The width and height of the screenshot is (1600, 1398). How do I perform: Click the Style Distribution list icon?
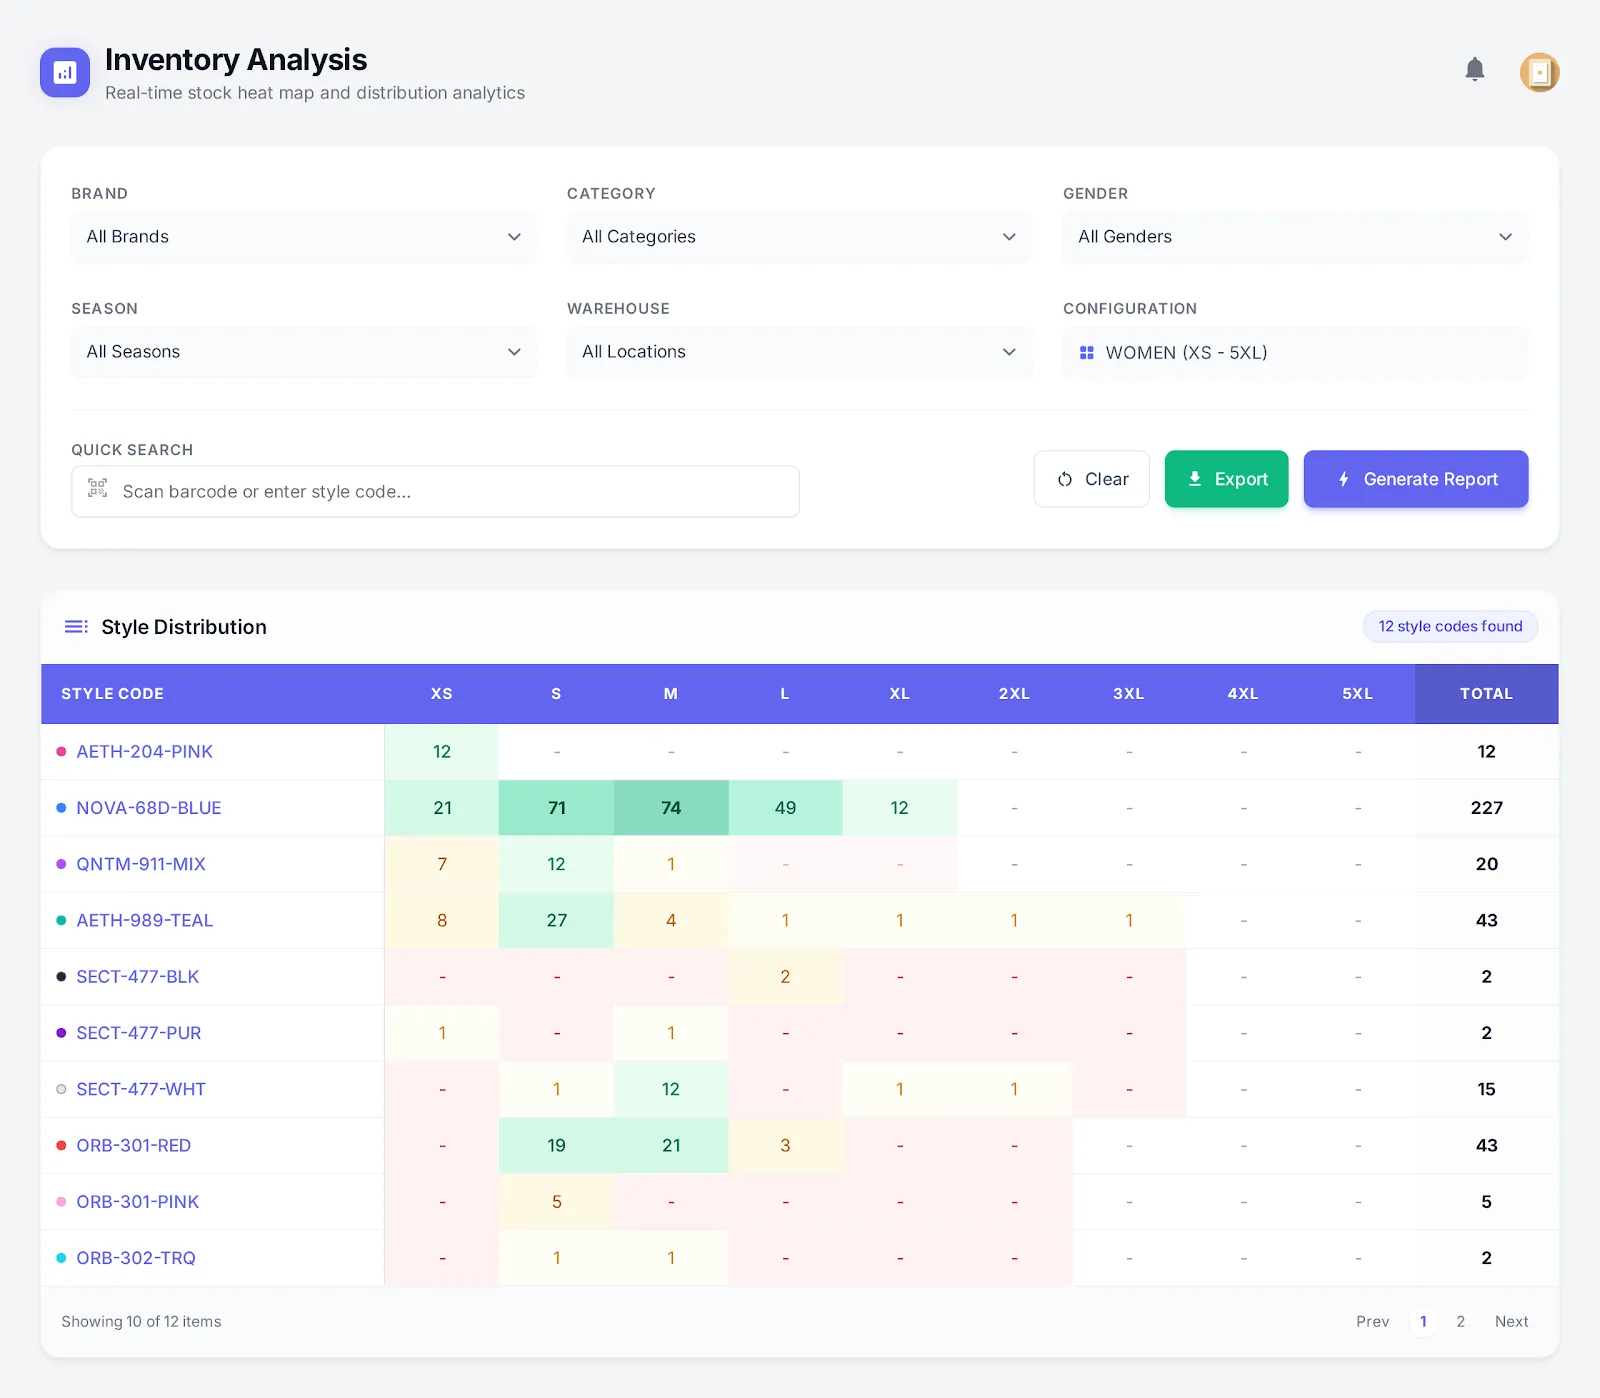[x=75, y=627]
